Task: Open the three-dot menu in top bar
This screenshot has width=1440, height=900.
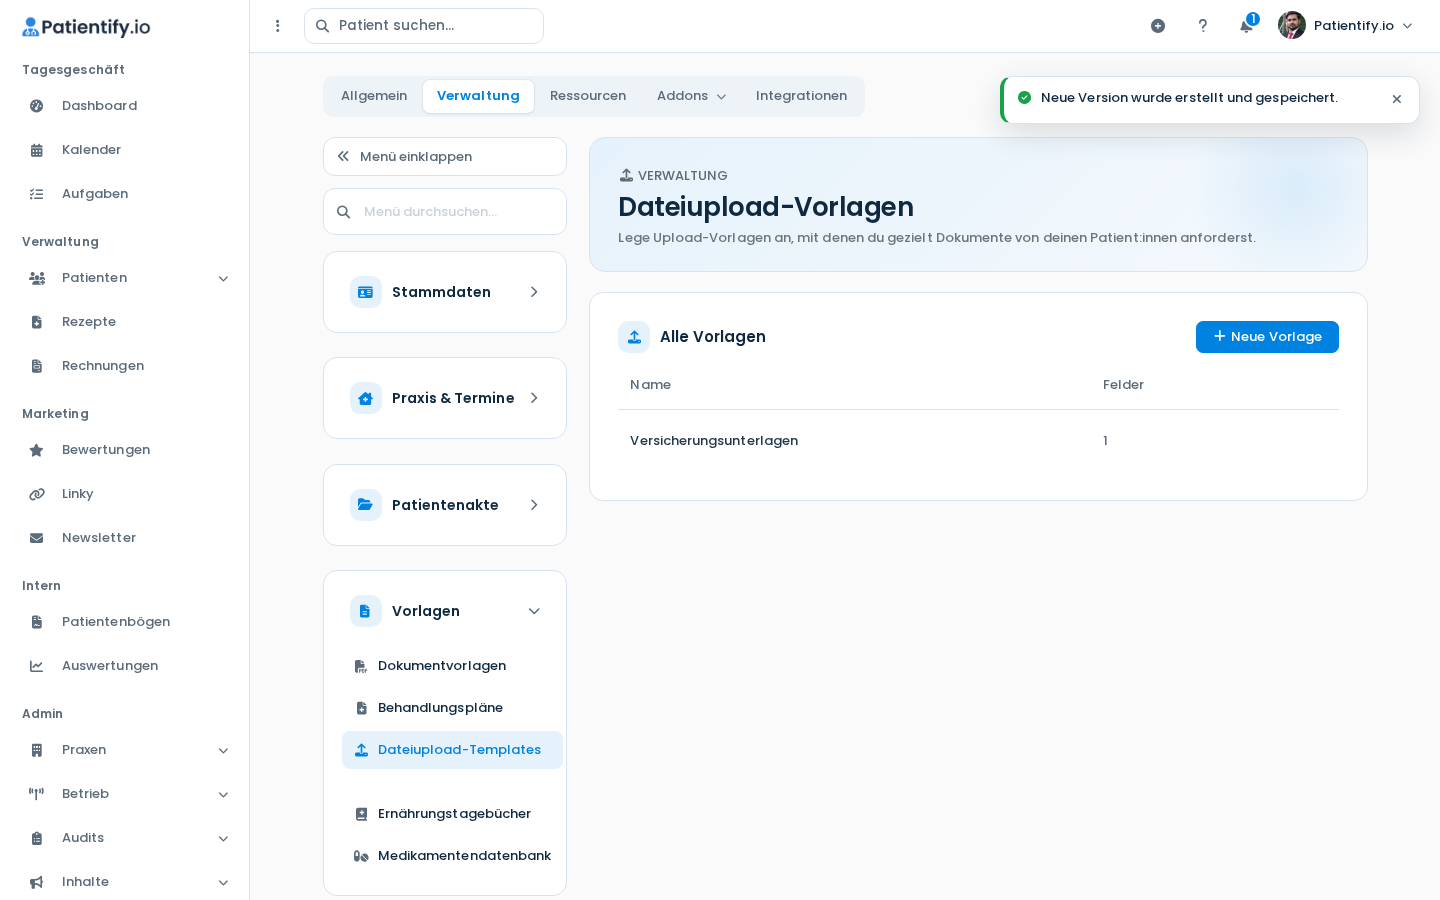Action: pyautogui.click(x=278, y=26)
